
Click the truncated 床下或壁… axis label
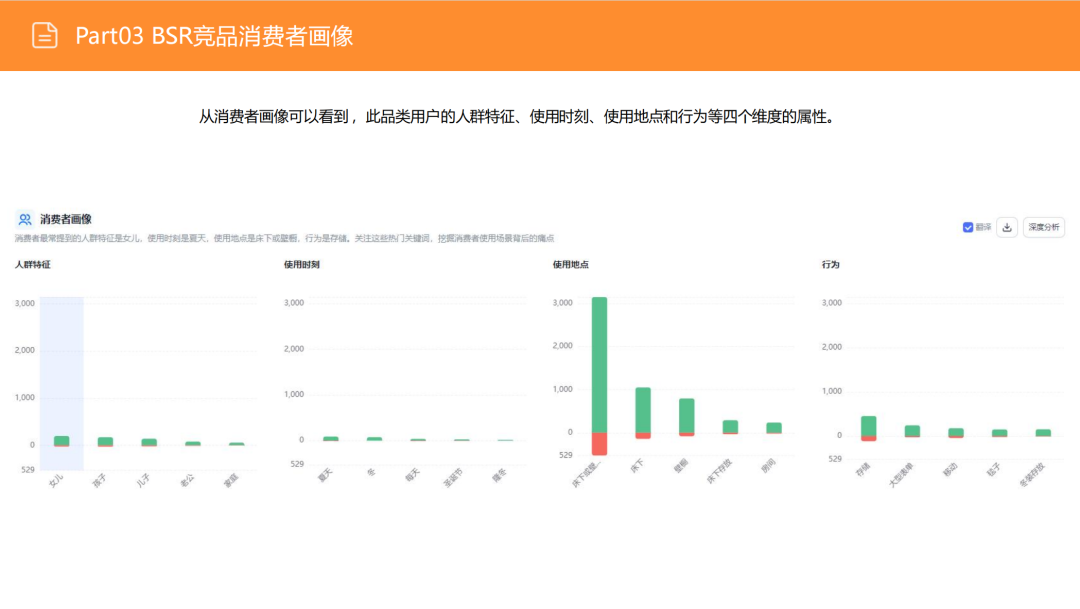point(587,474)
